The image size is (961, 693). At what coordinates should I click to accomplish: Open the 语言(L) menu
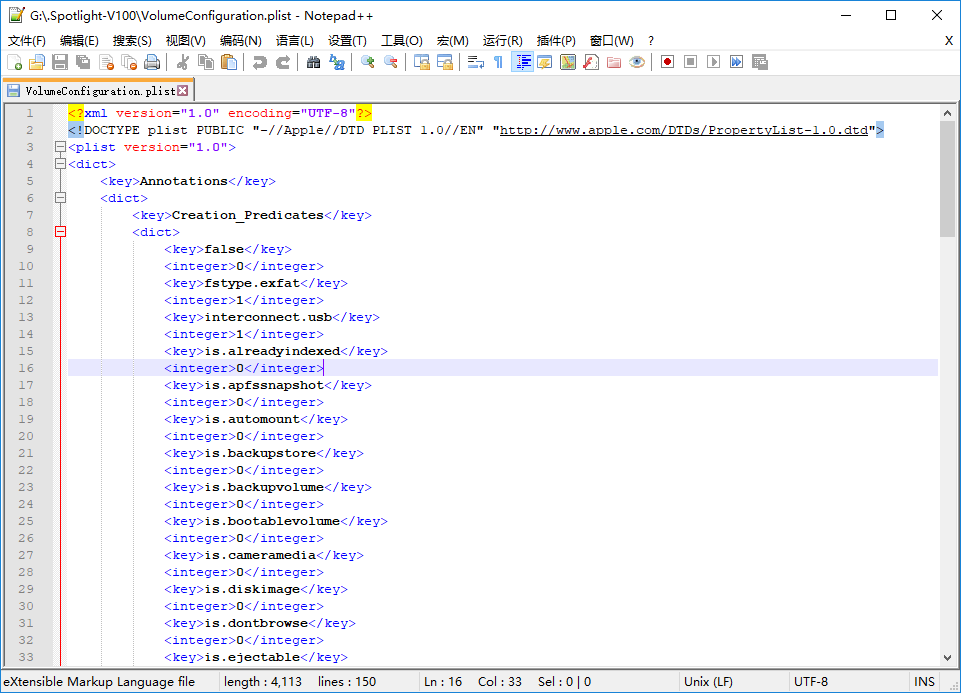tap(295, 40)
